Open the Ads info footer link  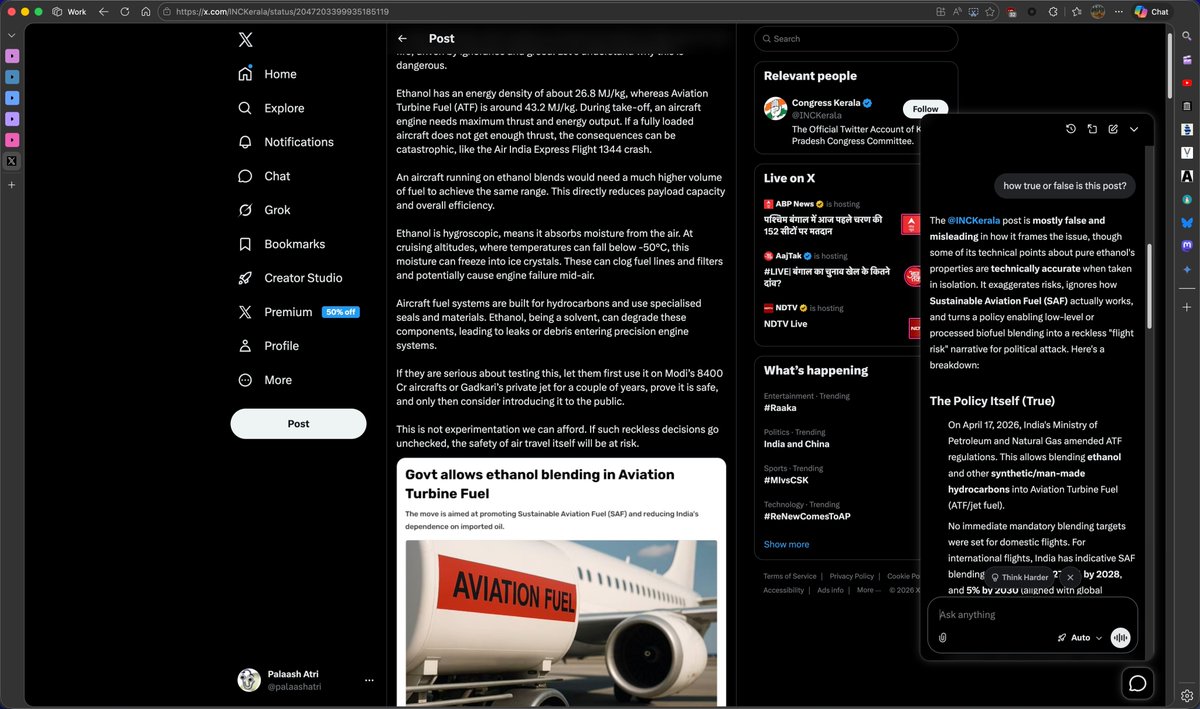click(830, 590)
